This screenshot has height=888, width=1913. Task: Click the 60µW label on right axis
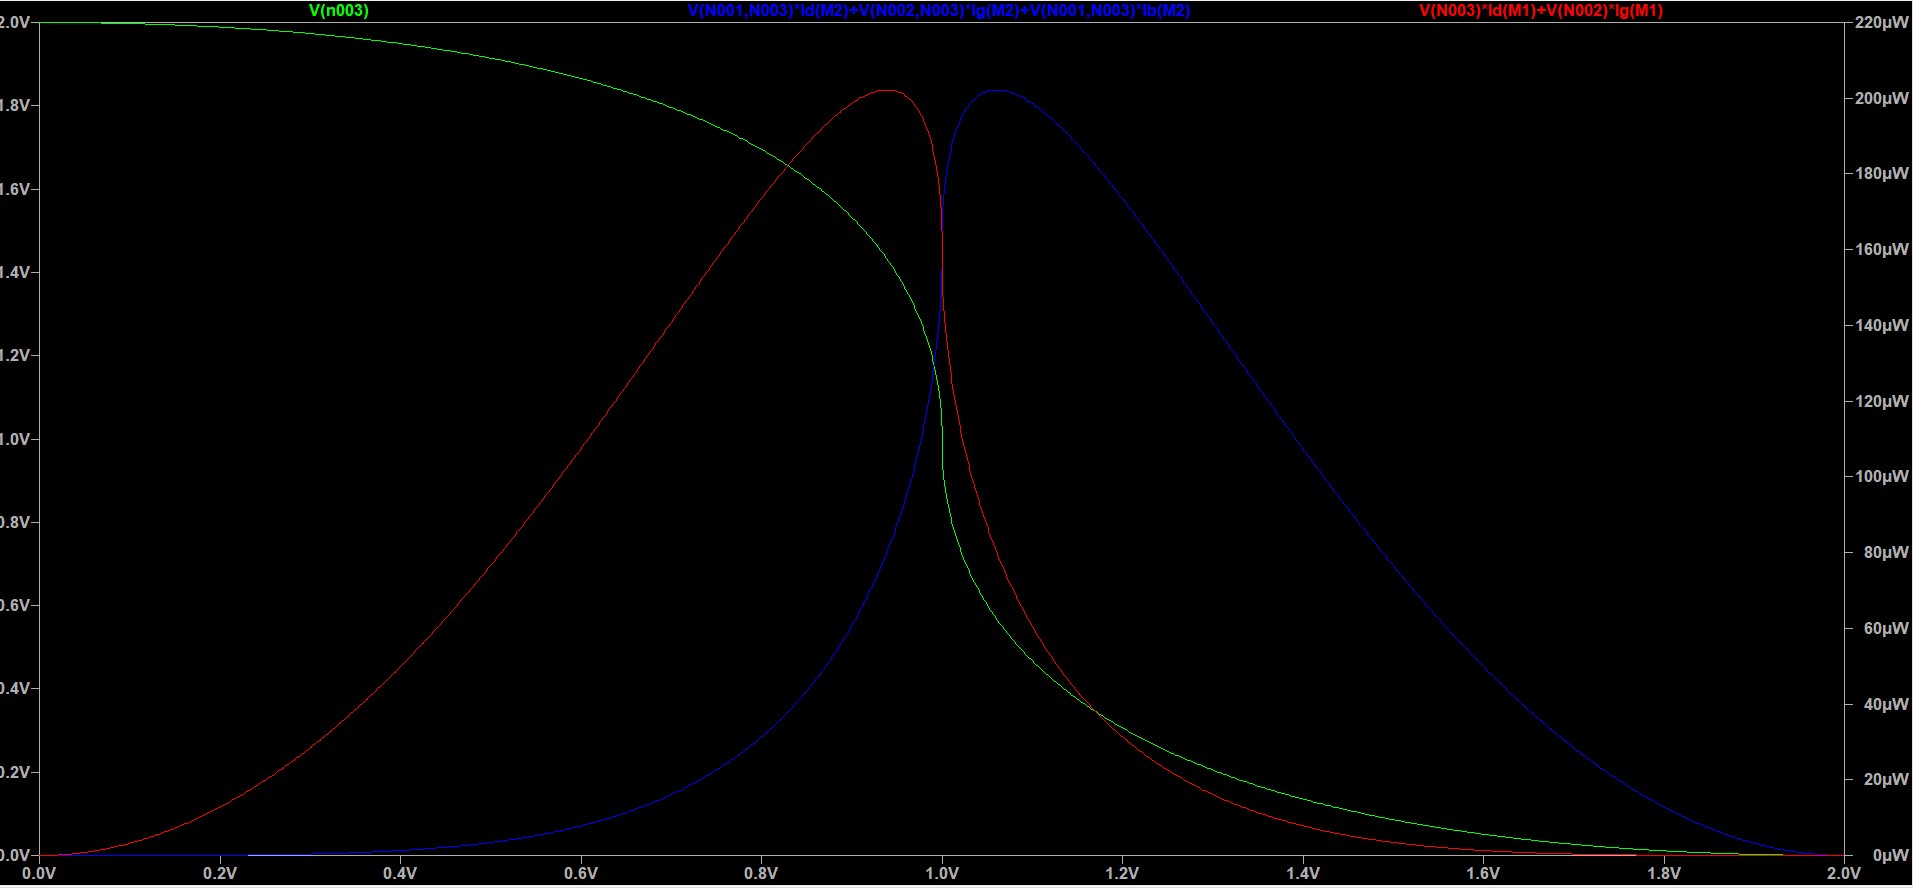[1886, 628]
